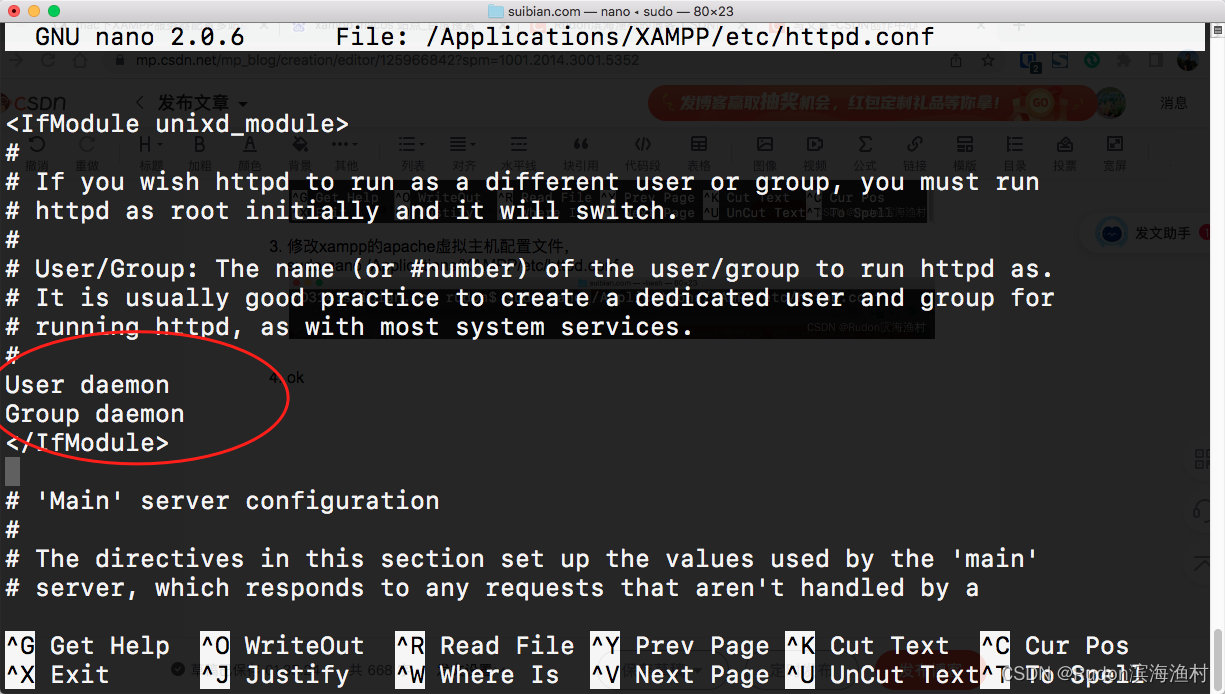Bookmark the page with the star icon

(988, 60)
